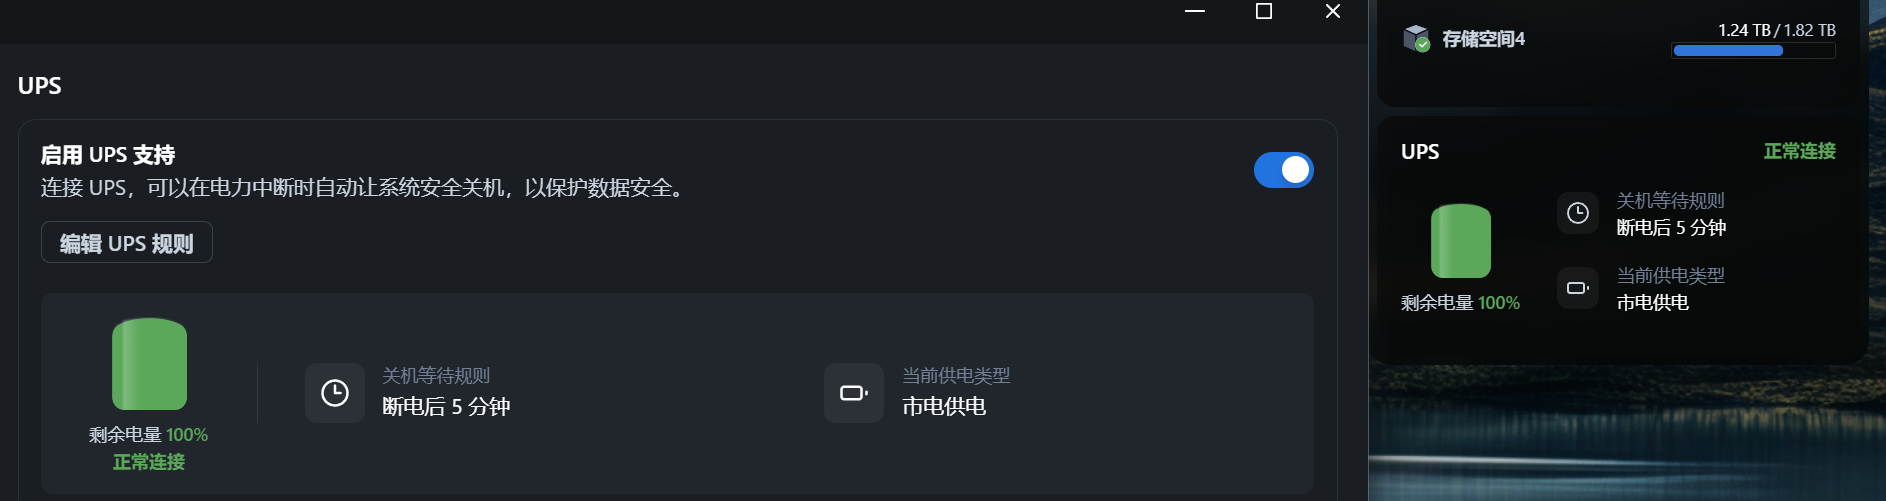Click the clock icon in the UPS widget
This screenshot has height=501, width=1886.
[x=1577, y=213]
